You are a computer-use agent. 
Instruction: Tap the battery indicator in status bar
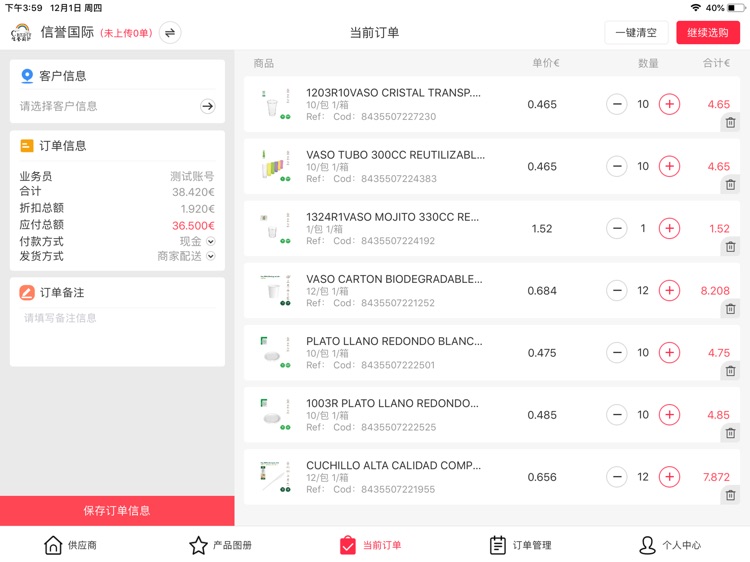[x=735, y=8]
